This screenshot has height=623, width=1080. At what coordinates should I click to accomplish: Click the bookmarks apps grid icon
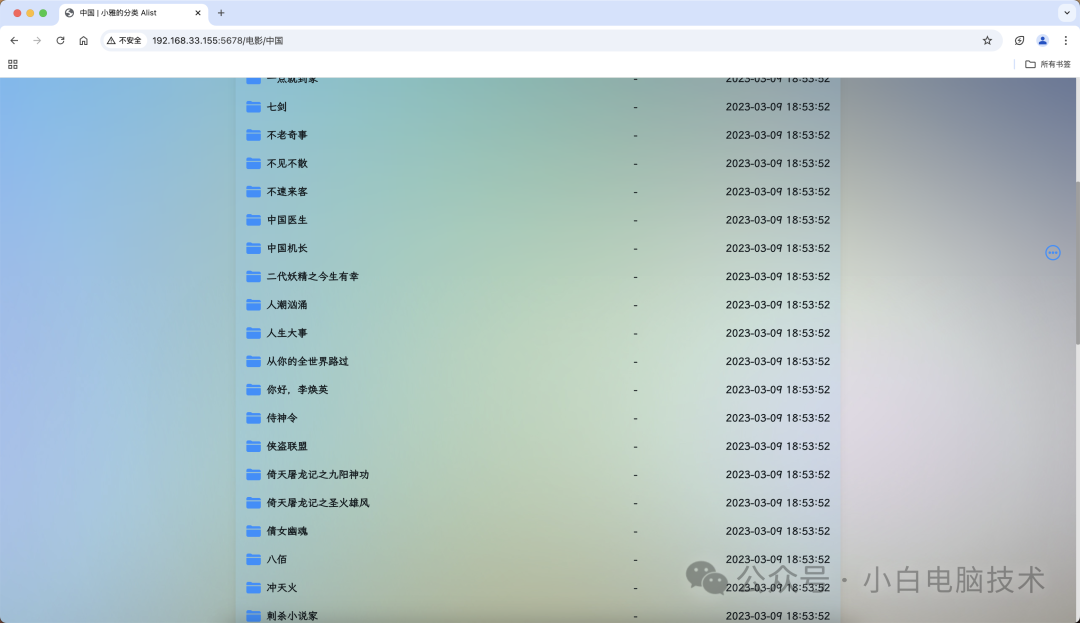(x=13, y=64)
